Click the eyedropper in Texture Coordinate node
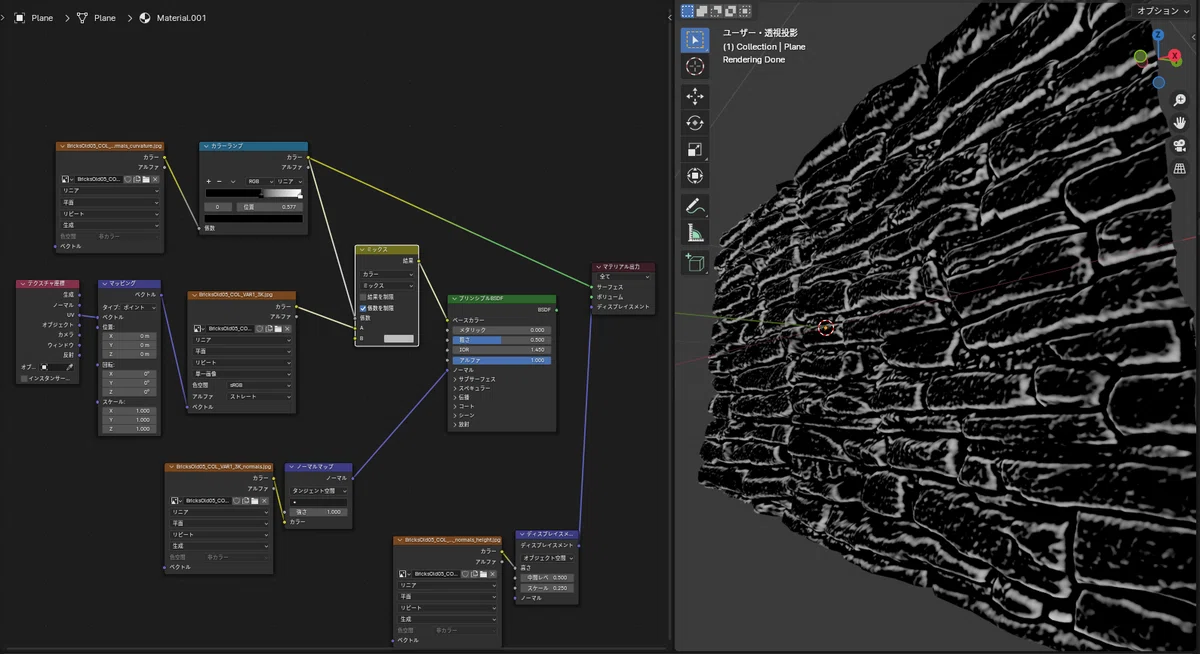 pyautogui.click(x=70, y=367)
